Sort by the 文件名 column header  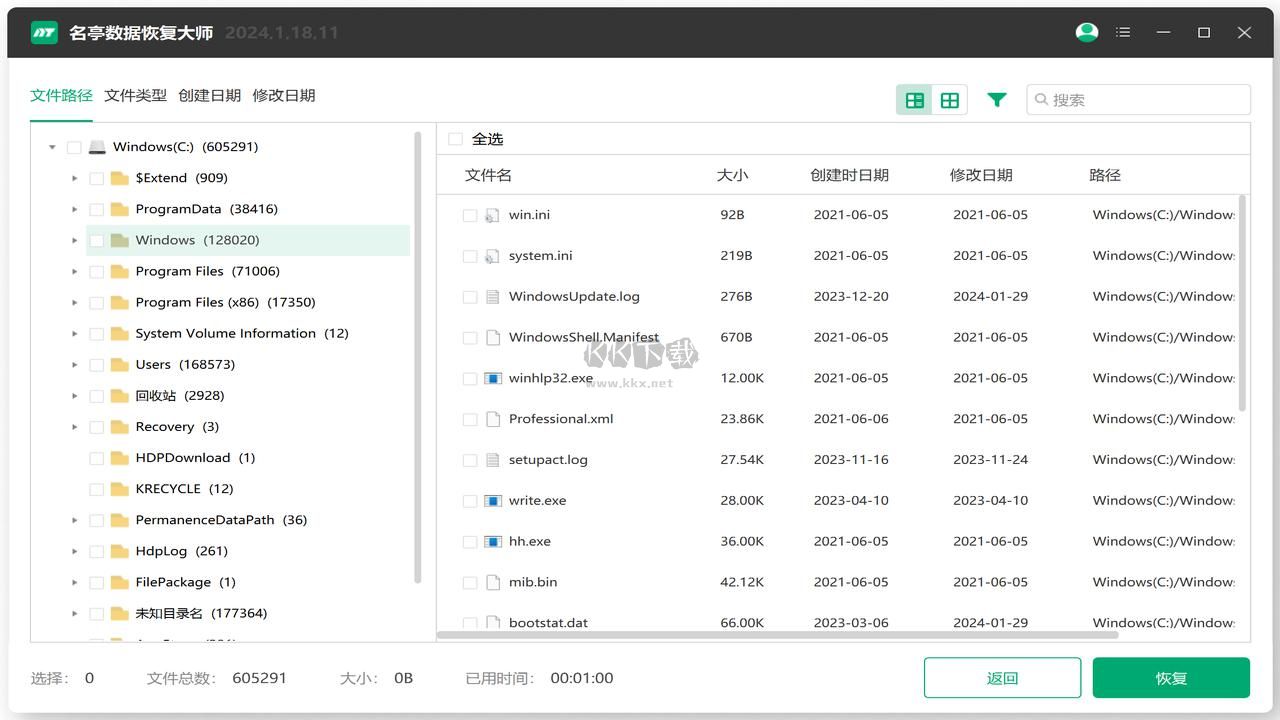(488, 175)
